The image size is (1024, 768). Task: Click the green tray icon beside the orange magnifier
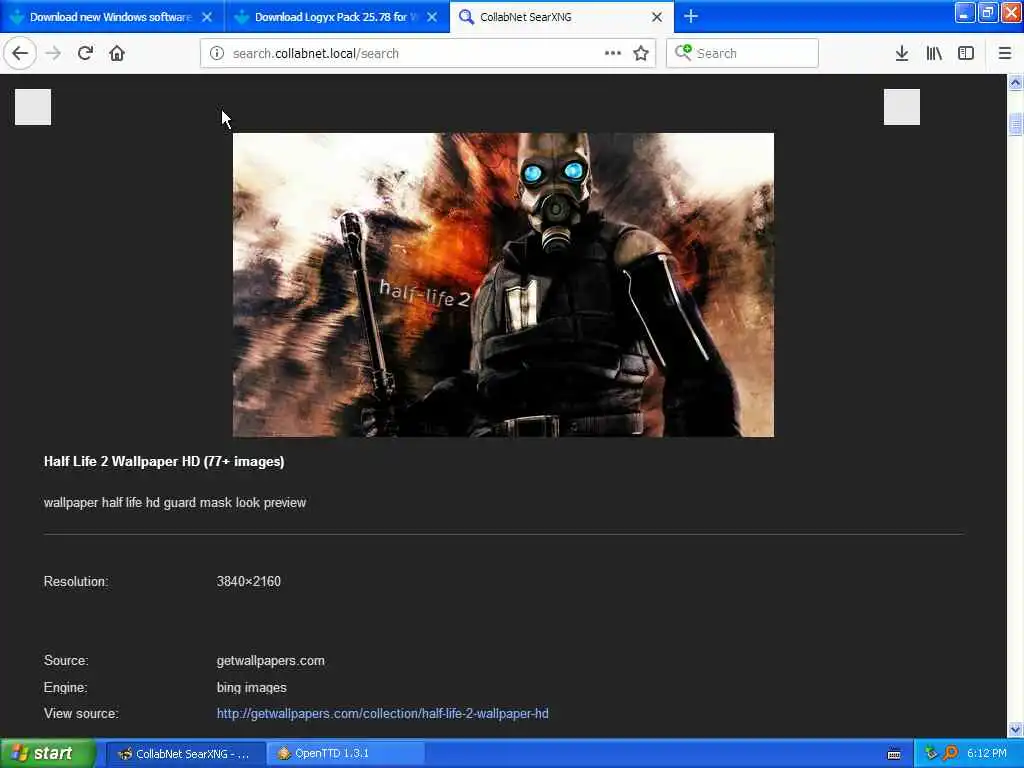(931, 754)
